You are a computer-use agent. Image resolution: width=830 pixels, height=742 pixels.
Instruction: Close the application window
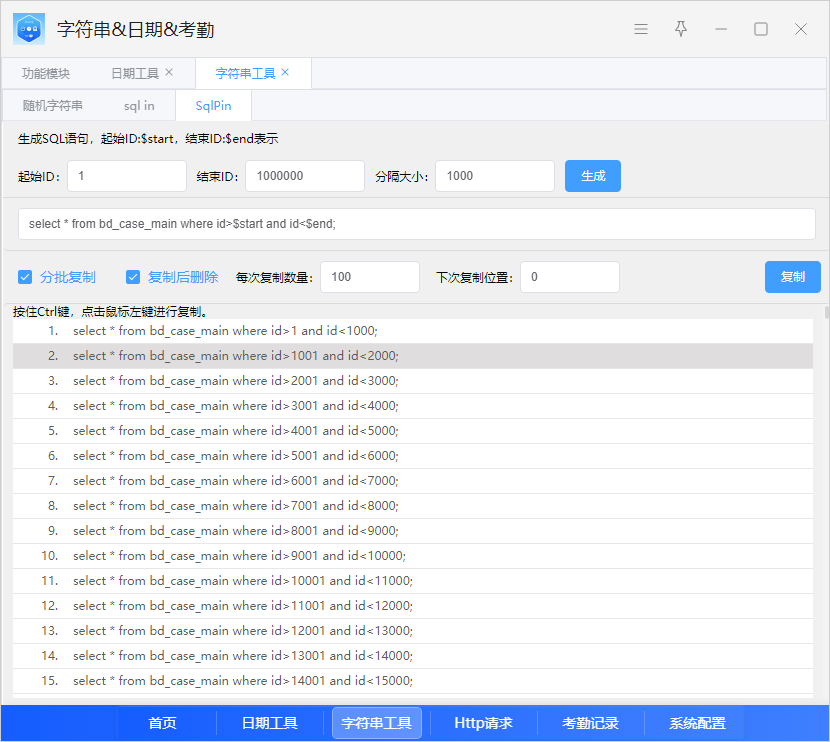(x=801, y=29)
